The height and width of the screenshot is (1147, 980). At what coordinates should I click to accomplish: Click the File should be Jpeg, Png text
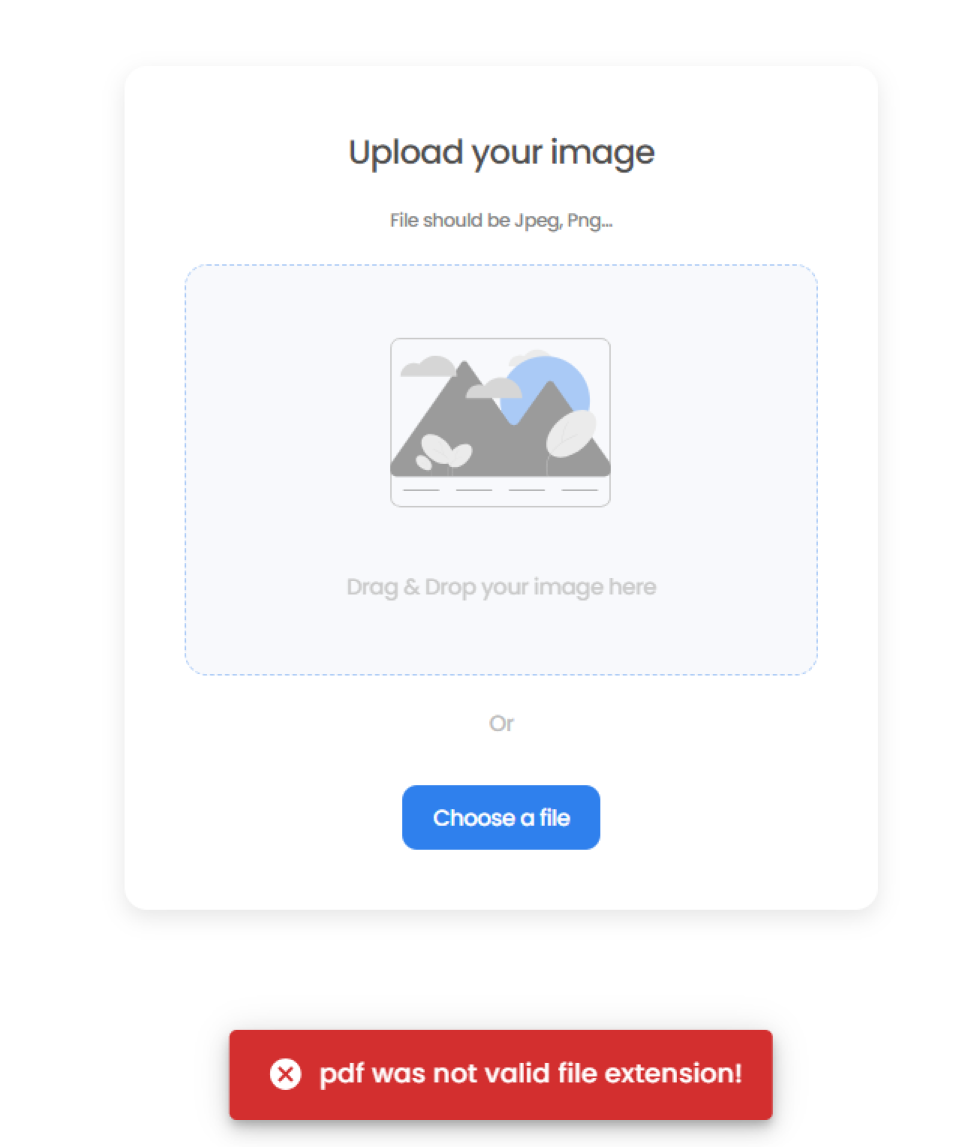pyautogui.click(x=501, y=220)
